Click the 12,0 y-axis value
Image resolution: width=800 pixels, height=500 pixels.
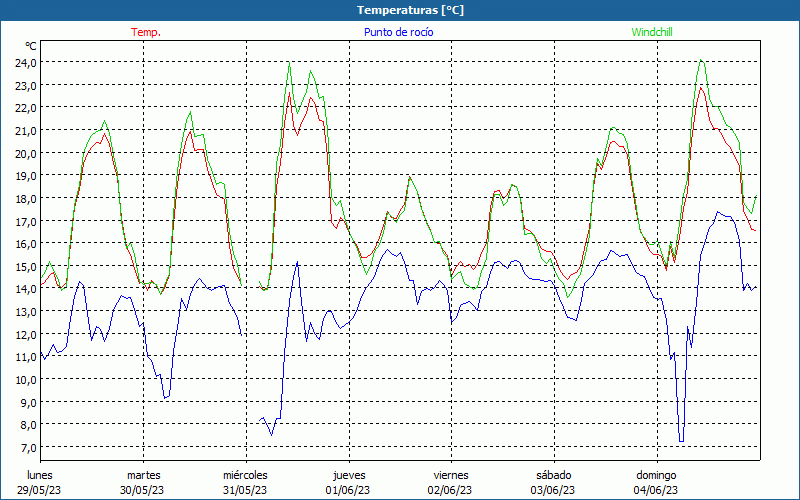coord(26,335)
